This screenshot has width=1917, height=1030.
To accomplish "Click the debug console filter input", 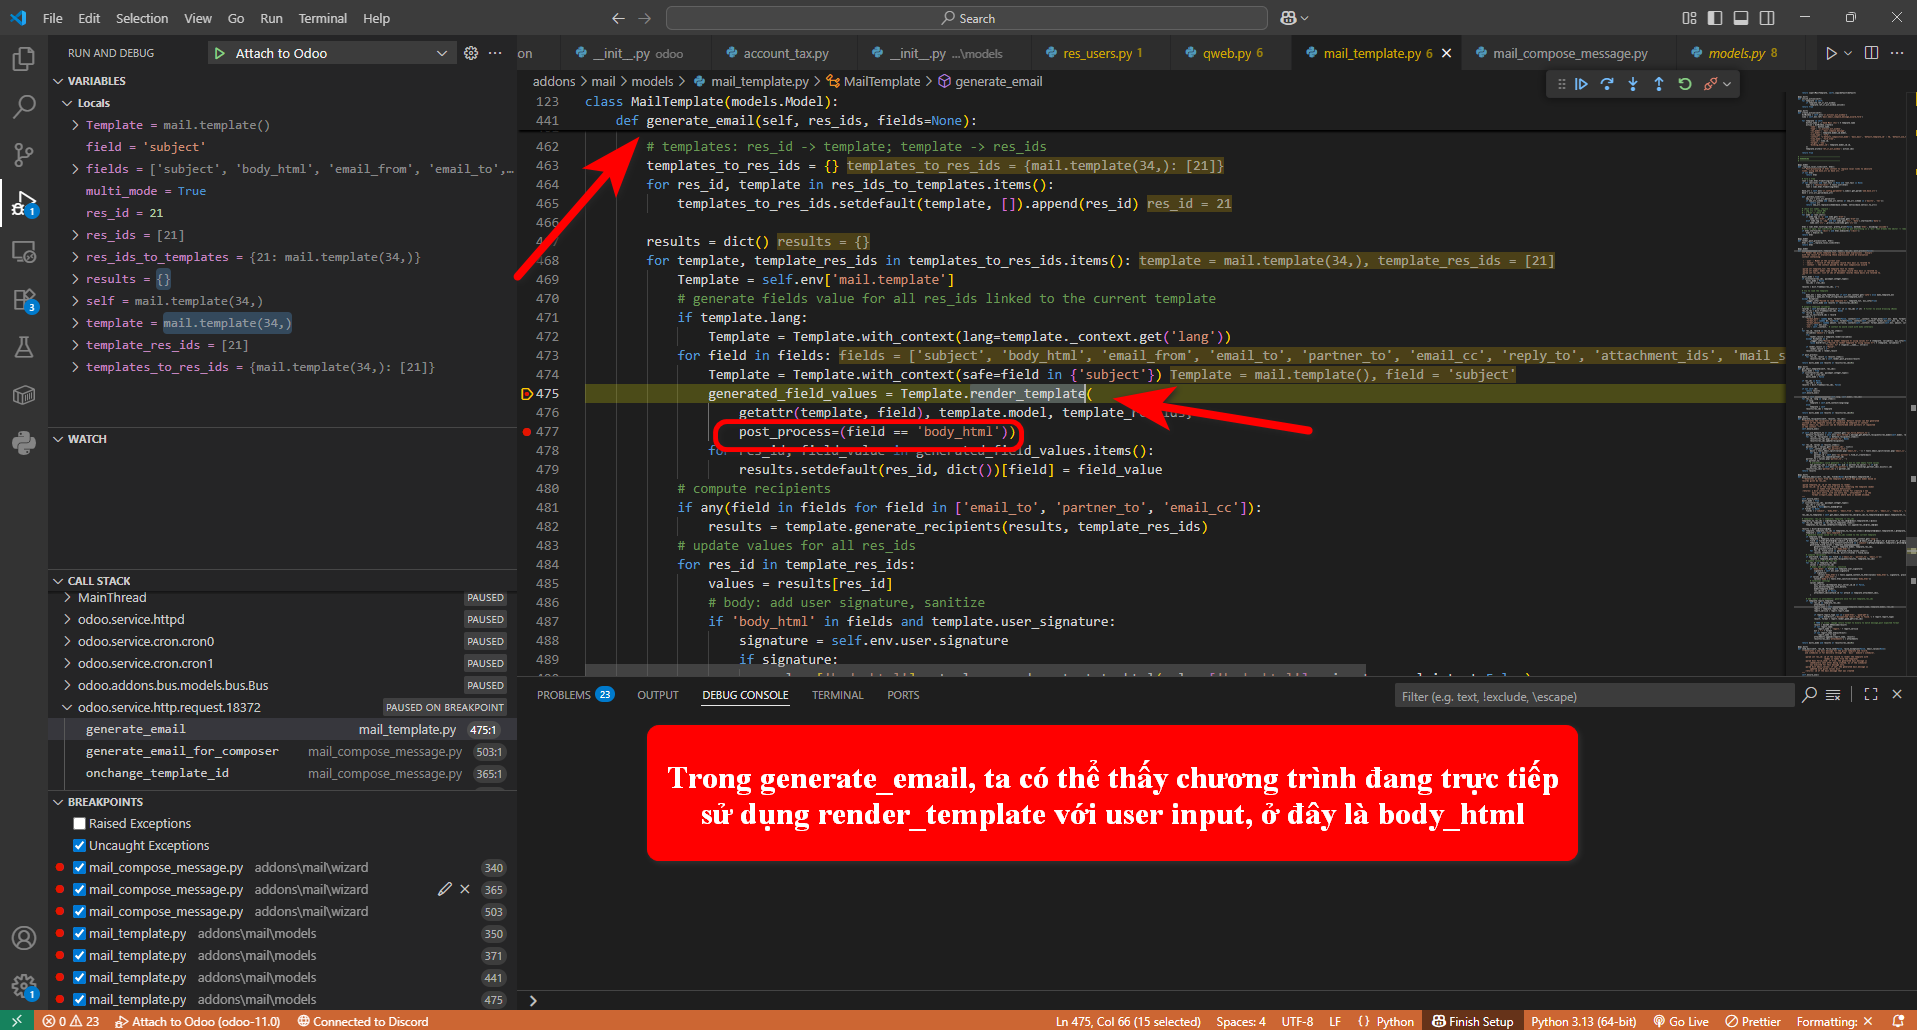I will (1593, 697).
